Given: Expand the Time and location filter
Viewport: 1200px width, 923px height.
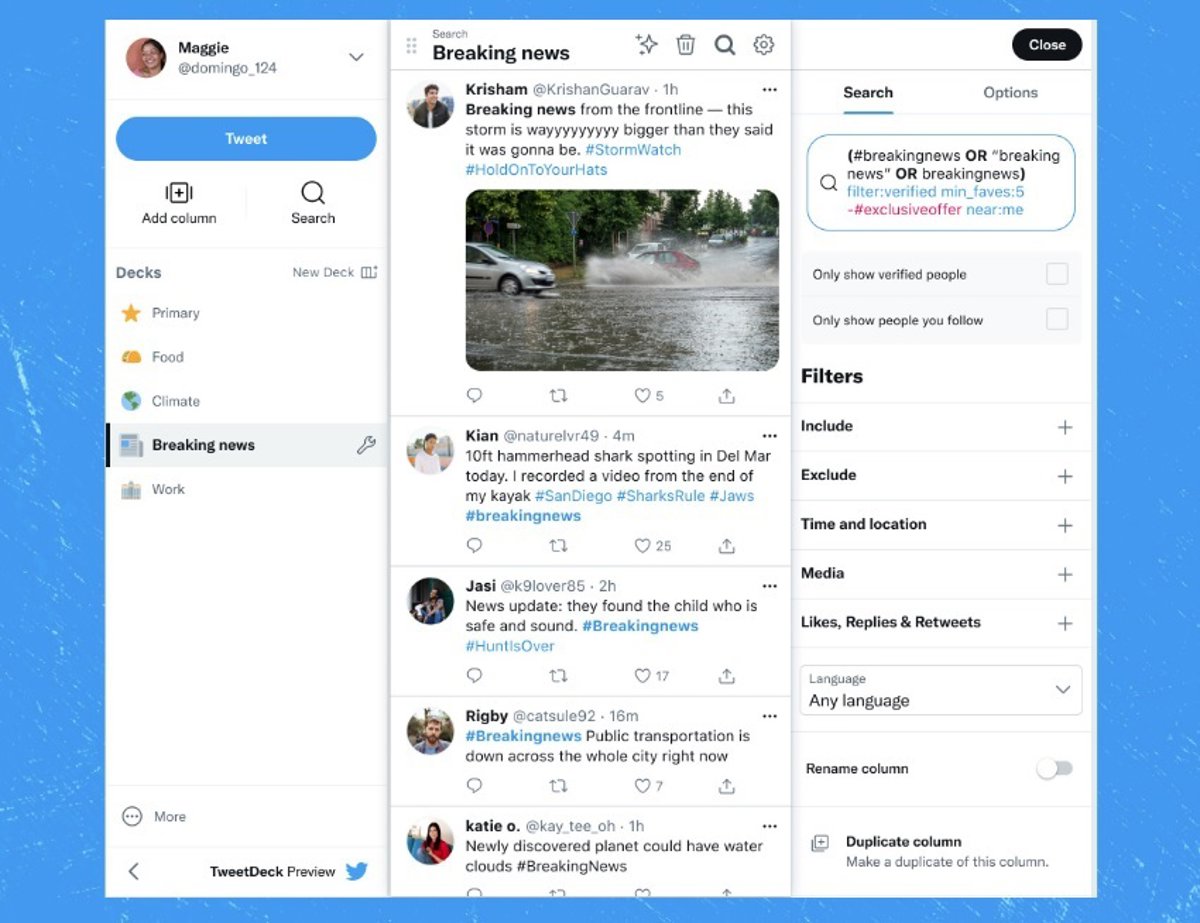Looking at the screenshot, I should pyautogui.click(x=1065, y=525).
